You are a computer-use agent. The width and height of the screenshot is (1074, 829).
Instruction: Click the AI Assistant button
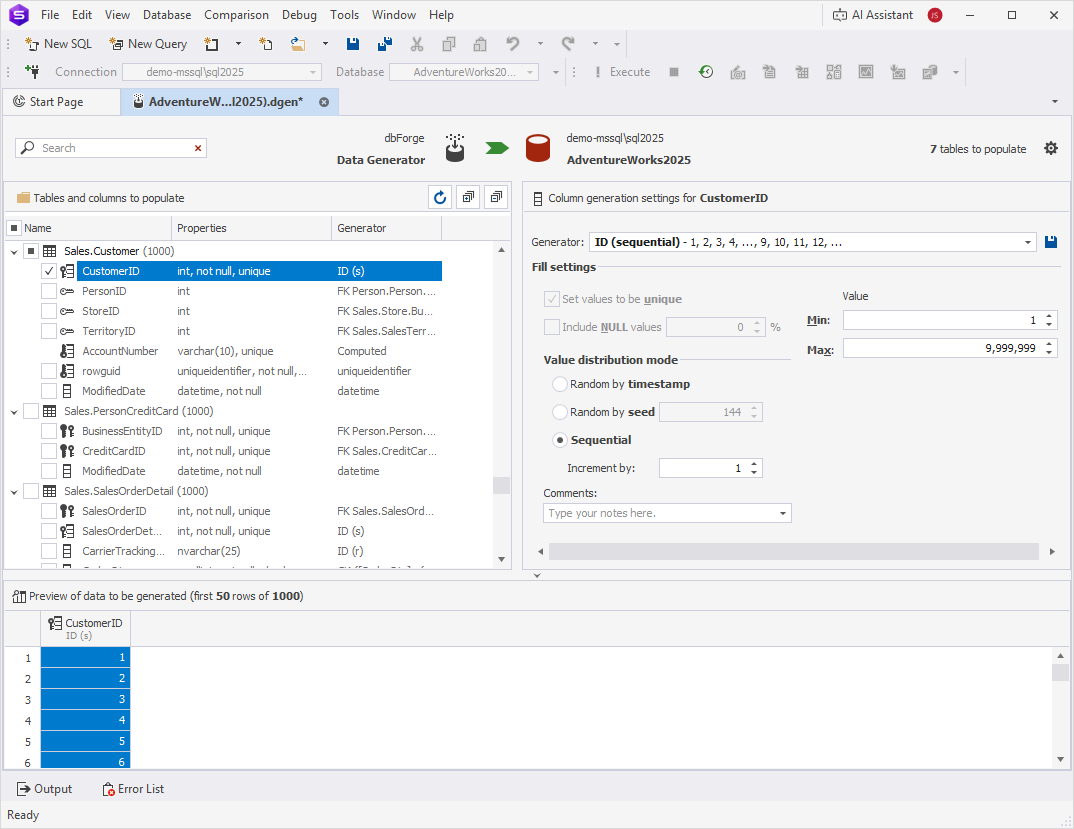coord(873,15)
